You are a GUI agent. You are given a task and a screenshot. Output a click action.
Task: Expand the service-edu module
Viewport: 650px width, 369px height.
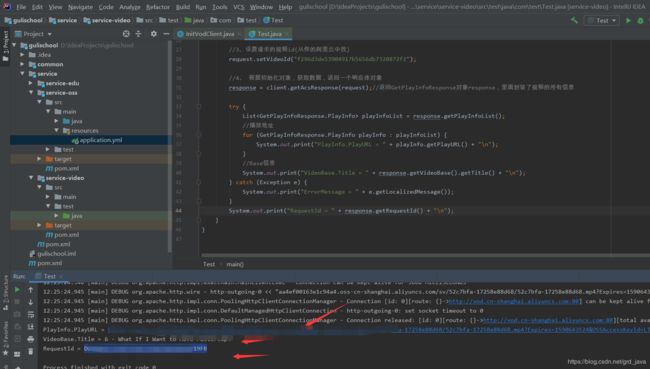tap(31, 83)
